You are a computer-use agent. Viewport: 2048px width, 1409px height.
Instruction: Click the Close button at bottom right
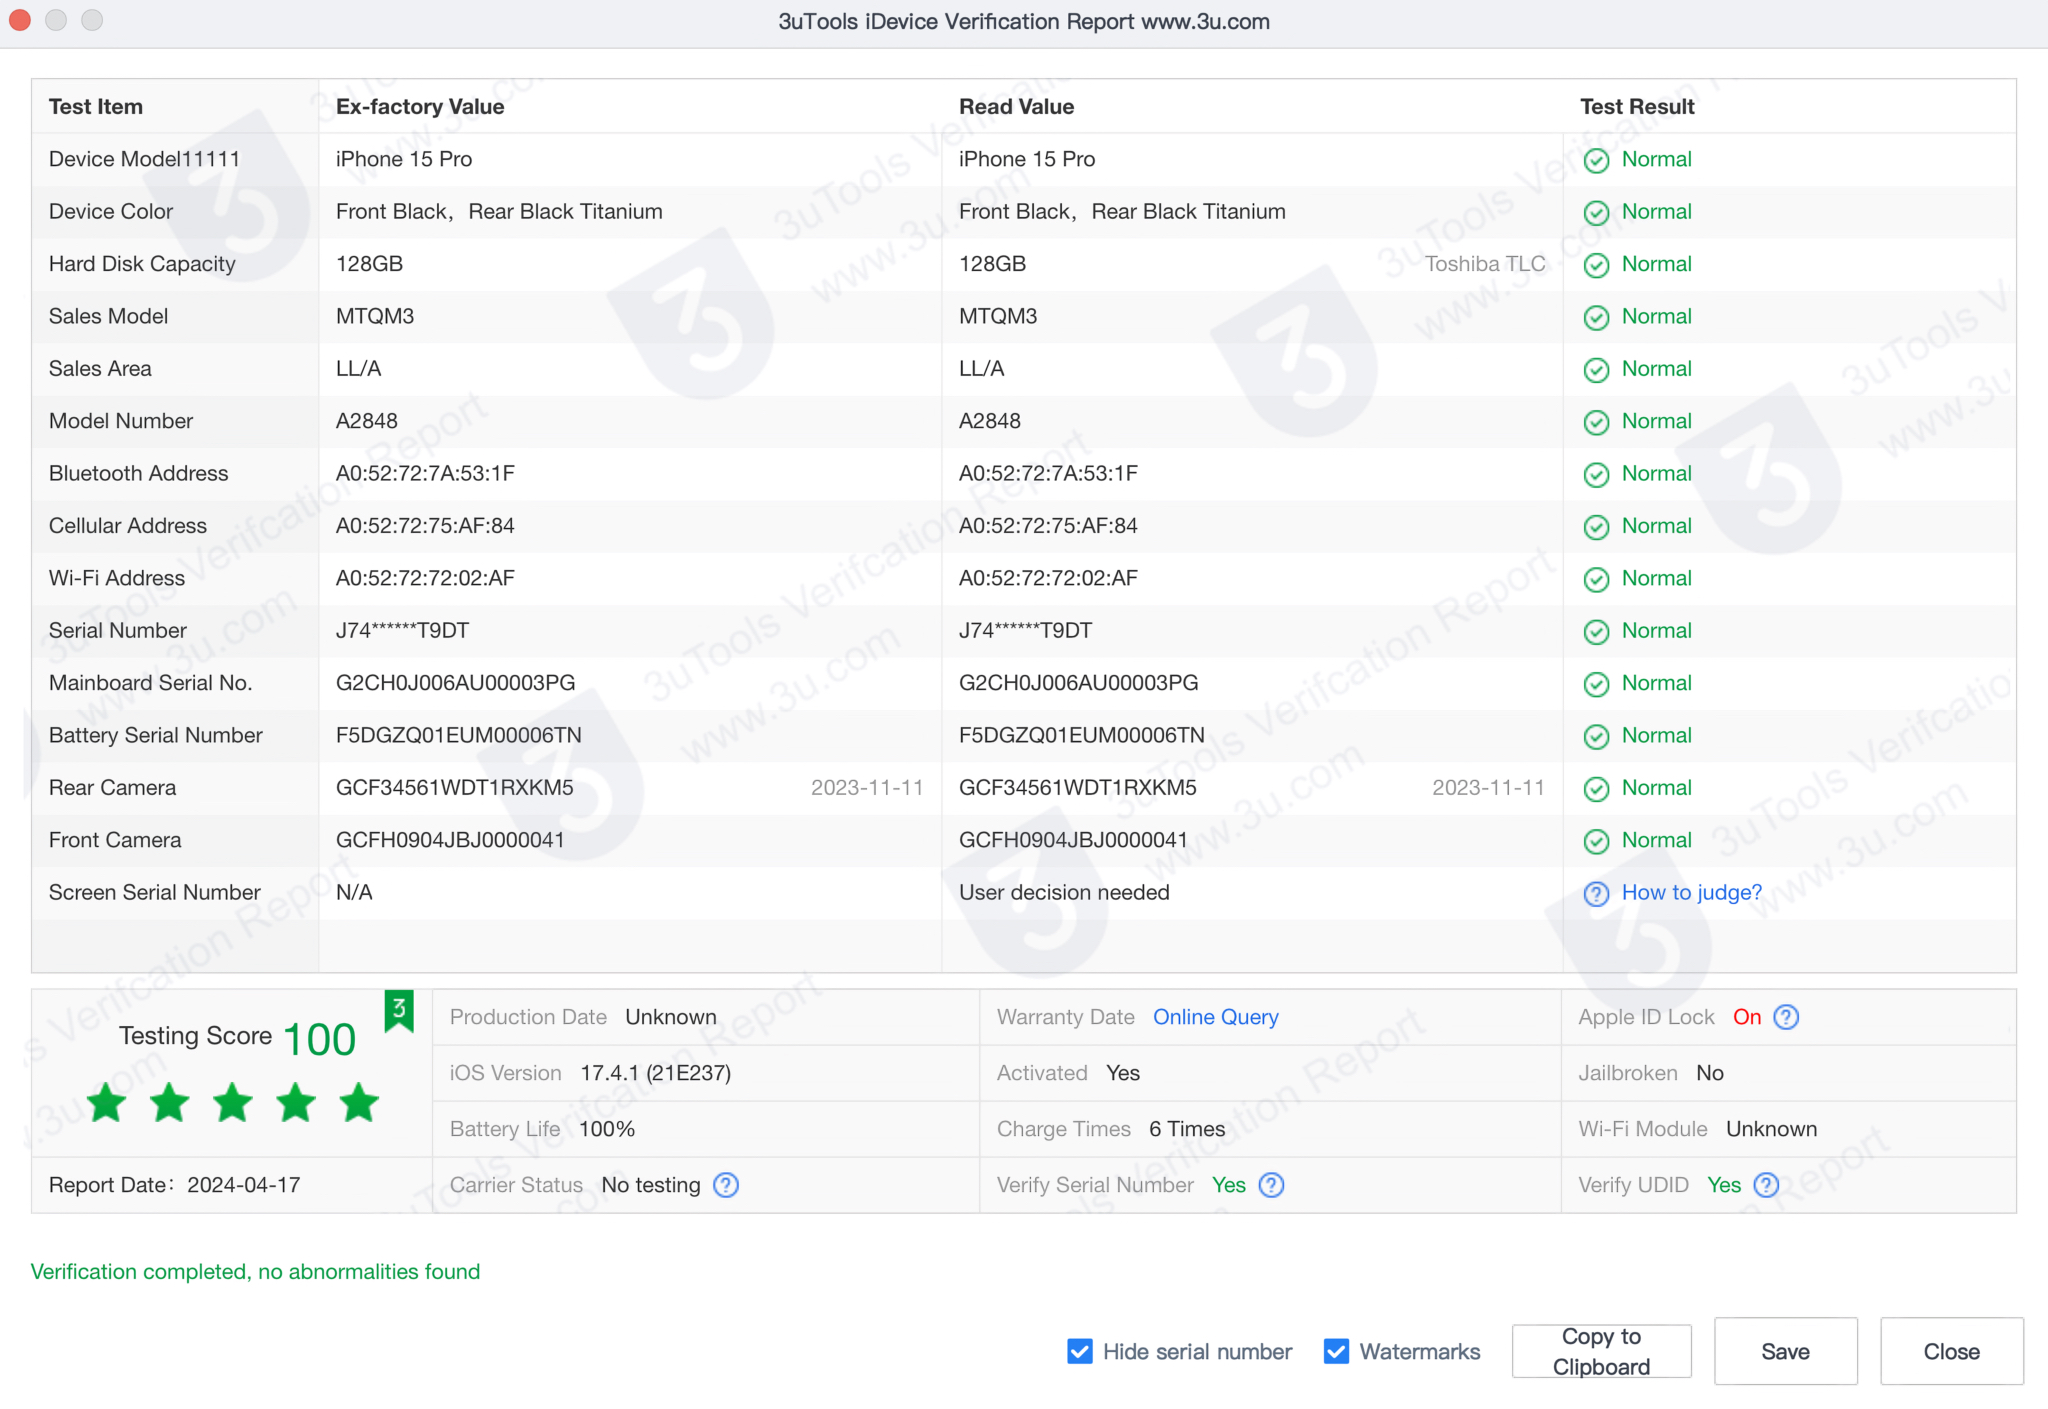(1951, 1352)
